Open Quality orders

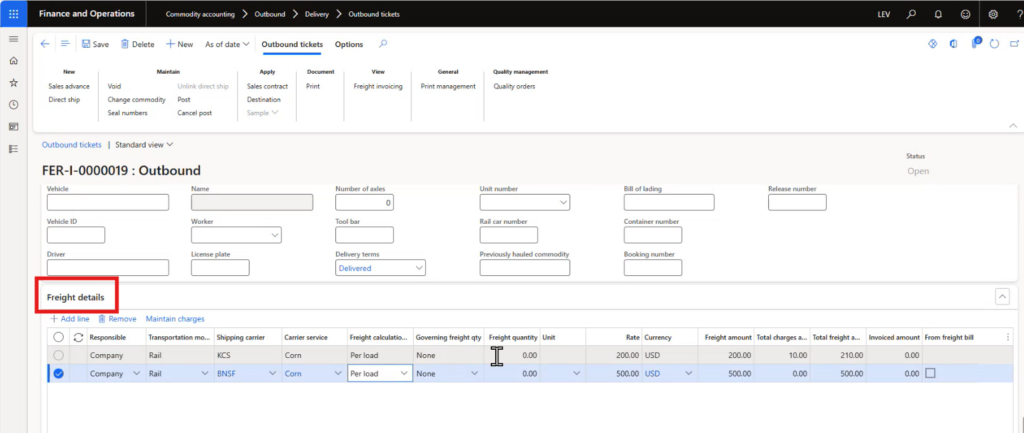coord(515,86)
